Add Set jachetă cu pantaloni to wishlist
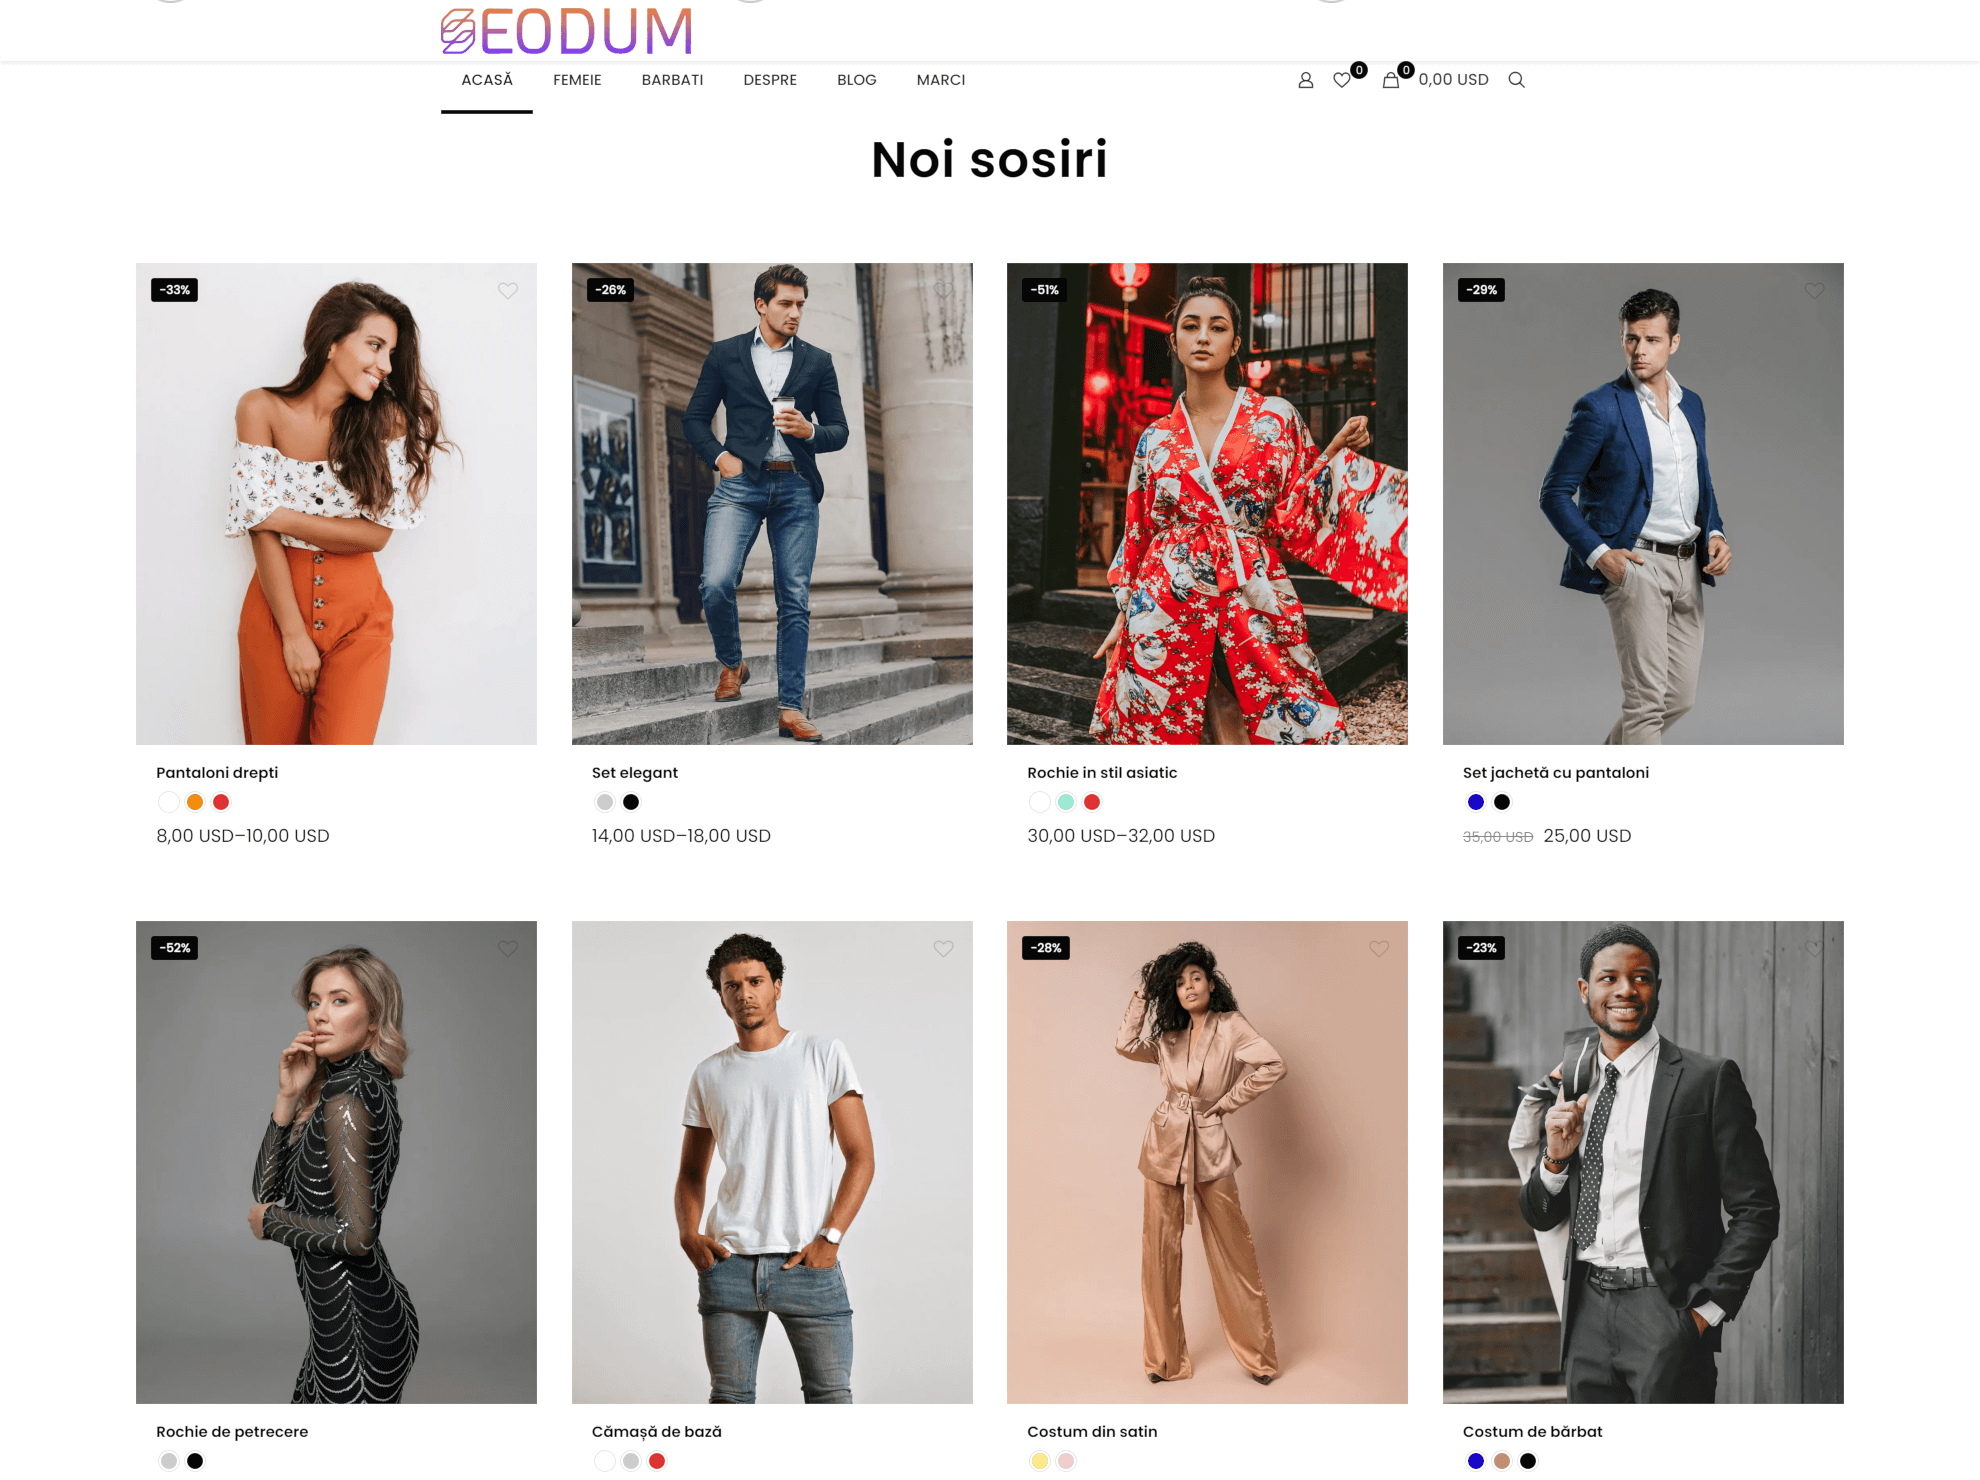This screenshot has width=1980, height=1480. 1814,290
